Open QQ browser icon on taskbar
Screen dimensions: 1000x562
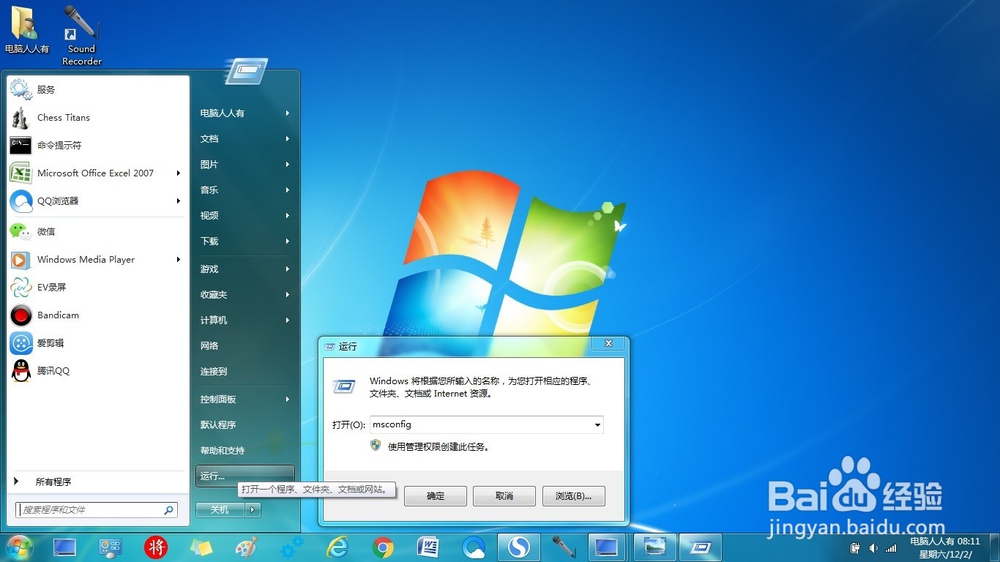tap(474, 547)
